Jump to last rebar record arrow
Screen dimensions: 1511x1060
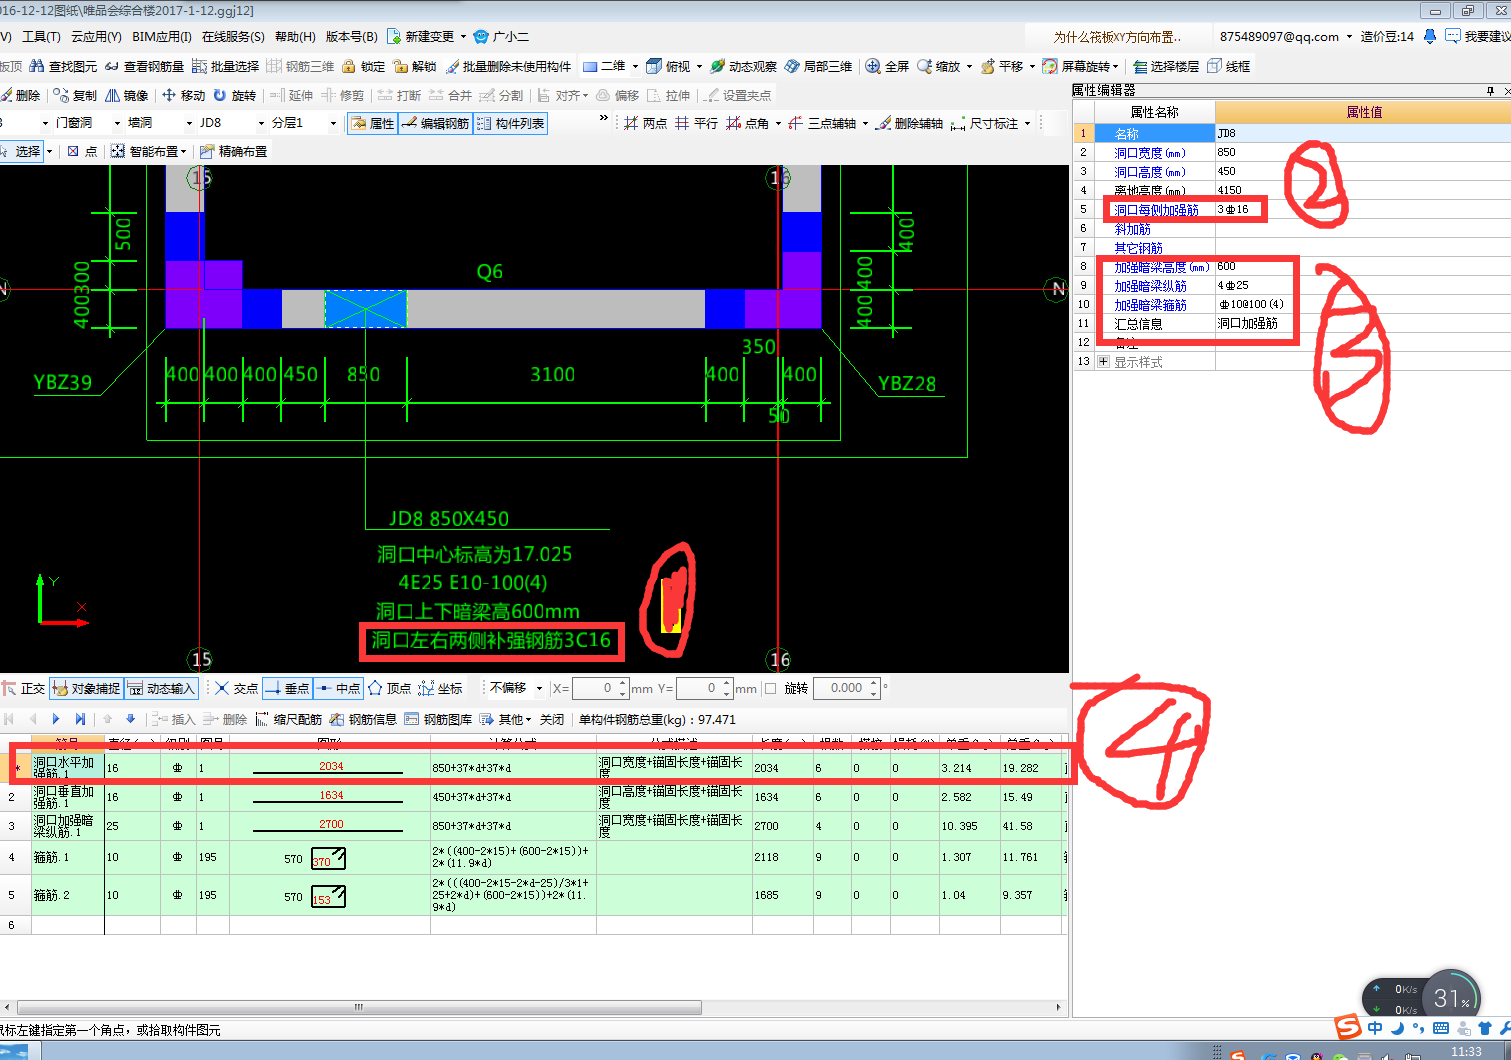coord(80,719)
